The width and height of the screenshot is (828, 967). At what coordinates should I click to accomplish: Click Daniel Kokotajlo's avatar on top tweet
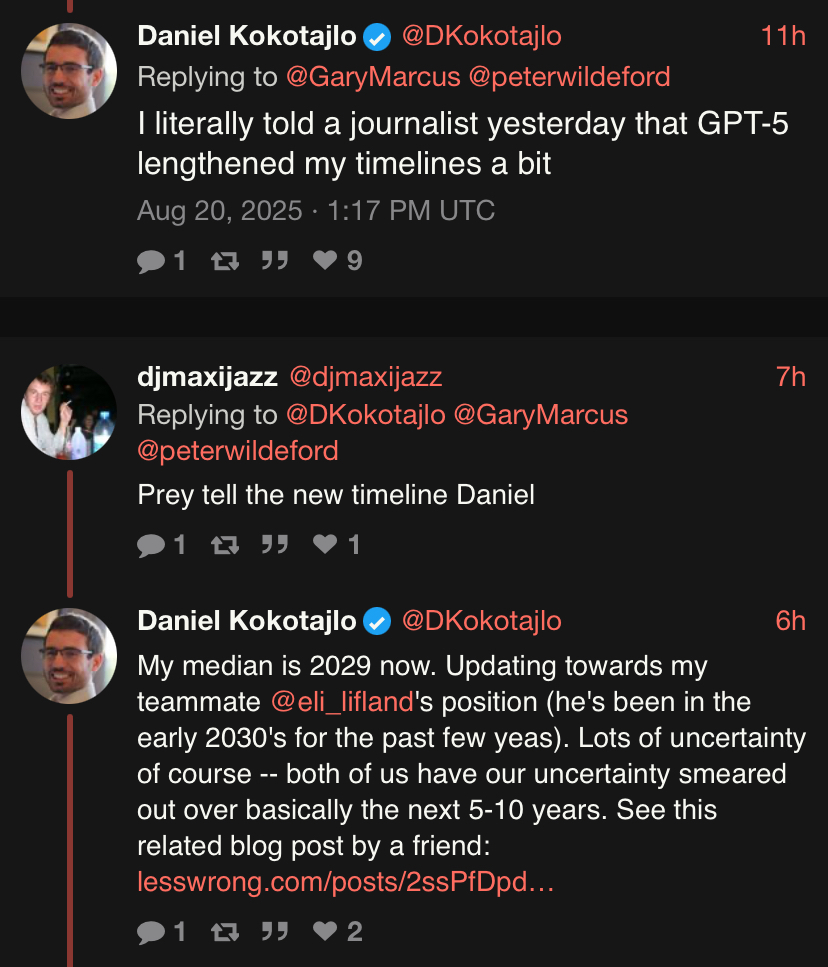(69, 71)
